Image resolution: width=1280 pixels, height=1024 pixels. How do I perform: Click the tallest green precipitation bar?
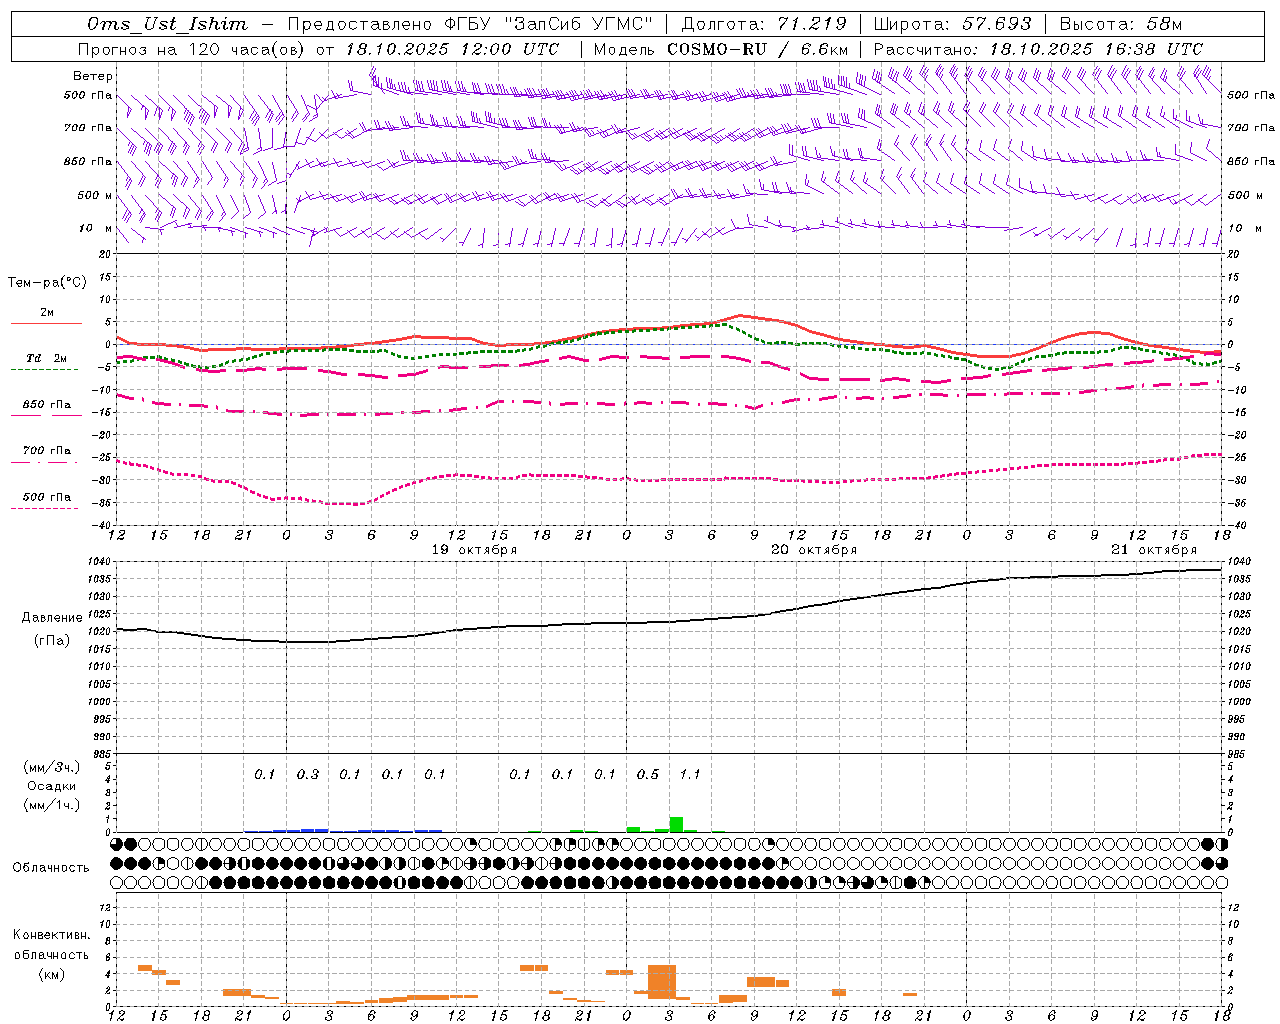(676, 824)
